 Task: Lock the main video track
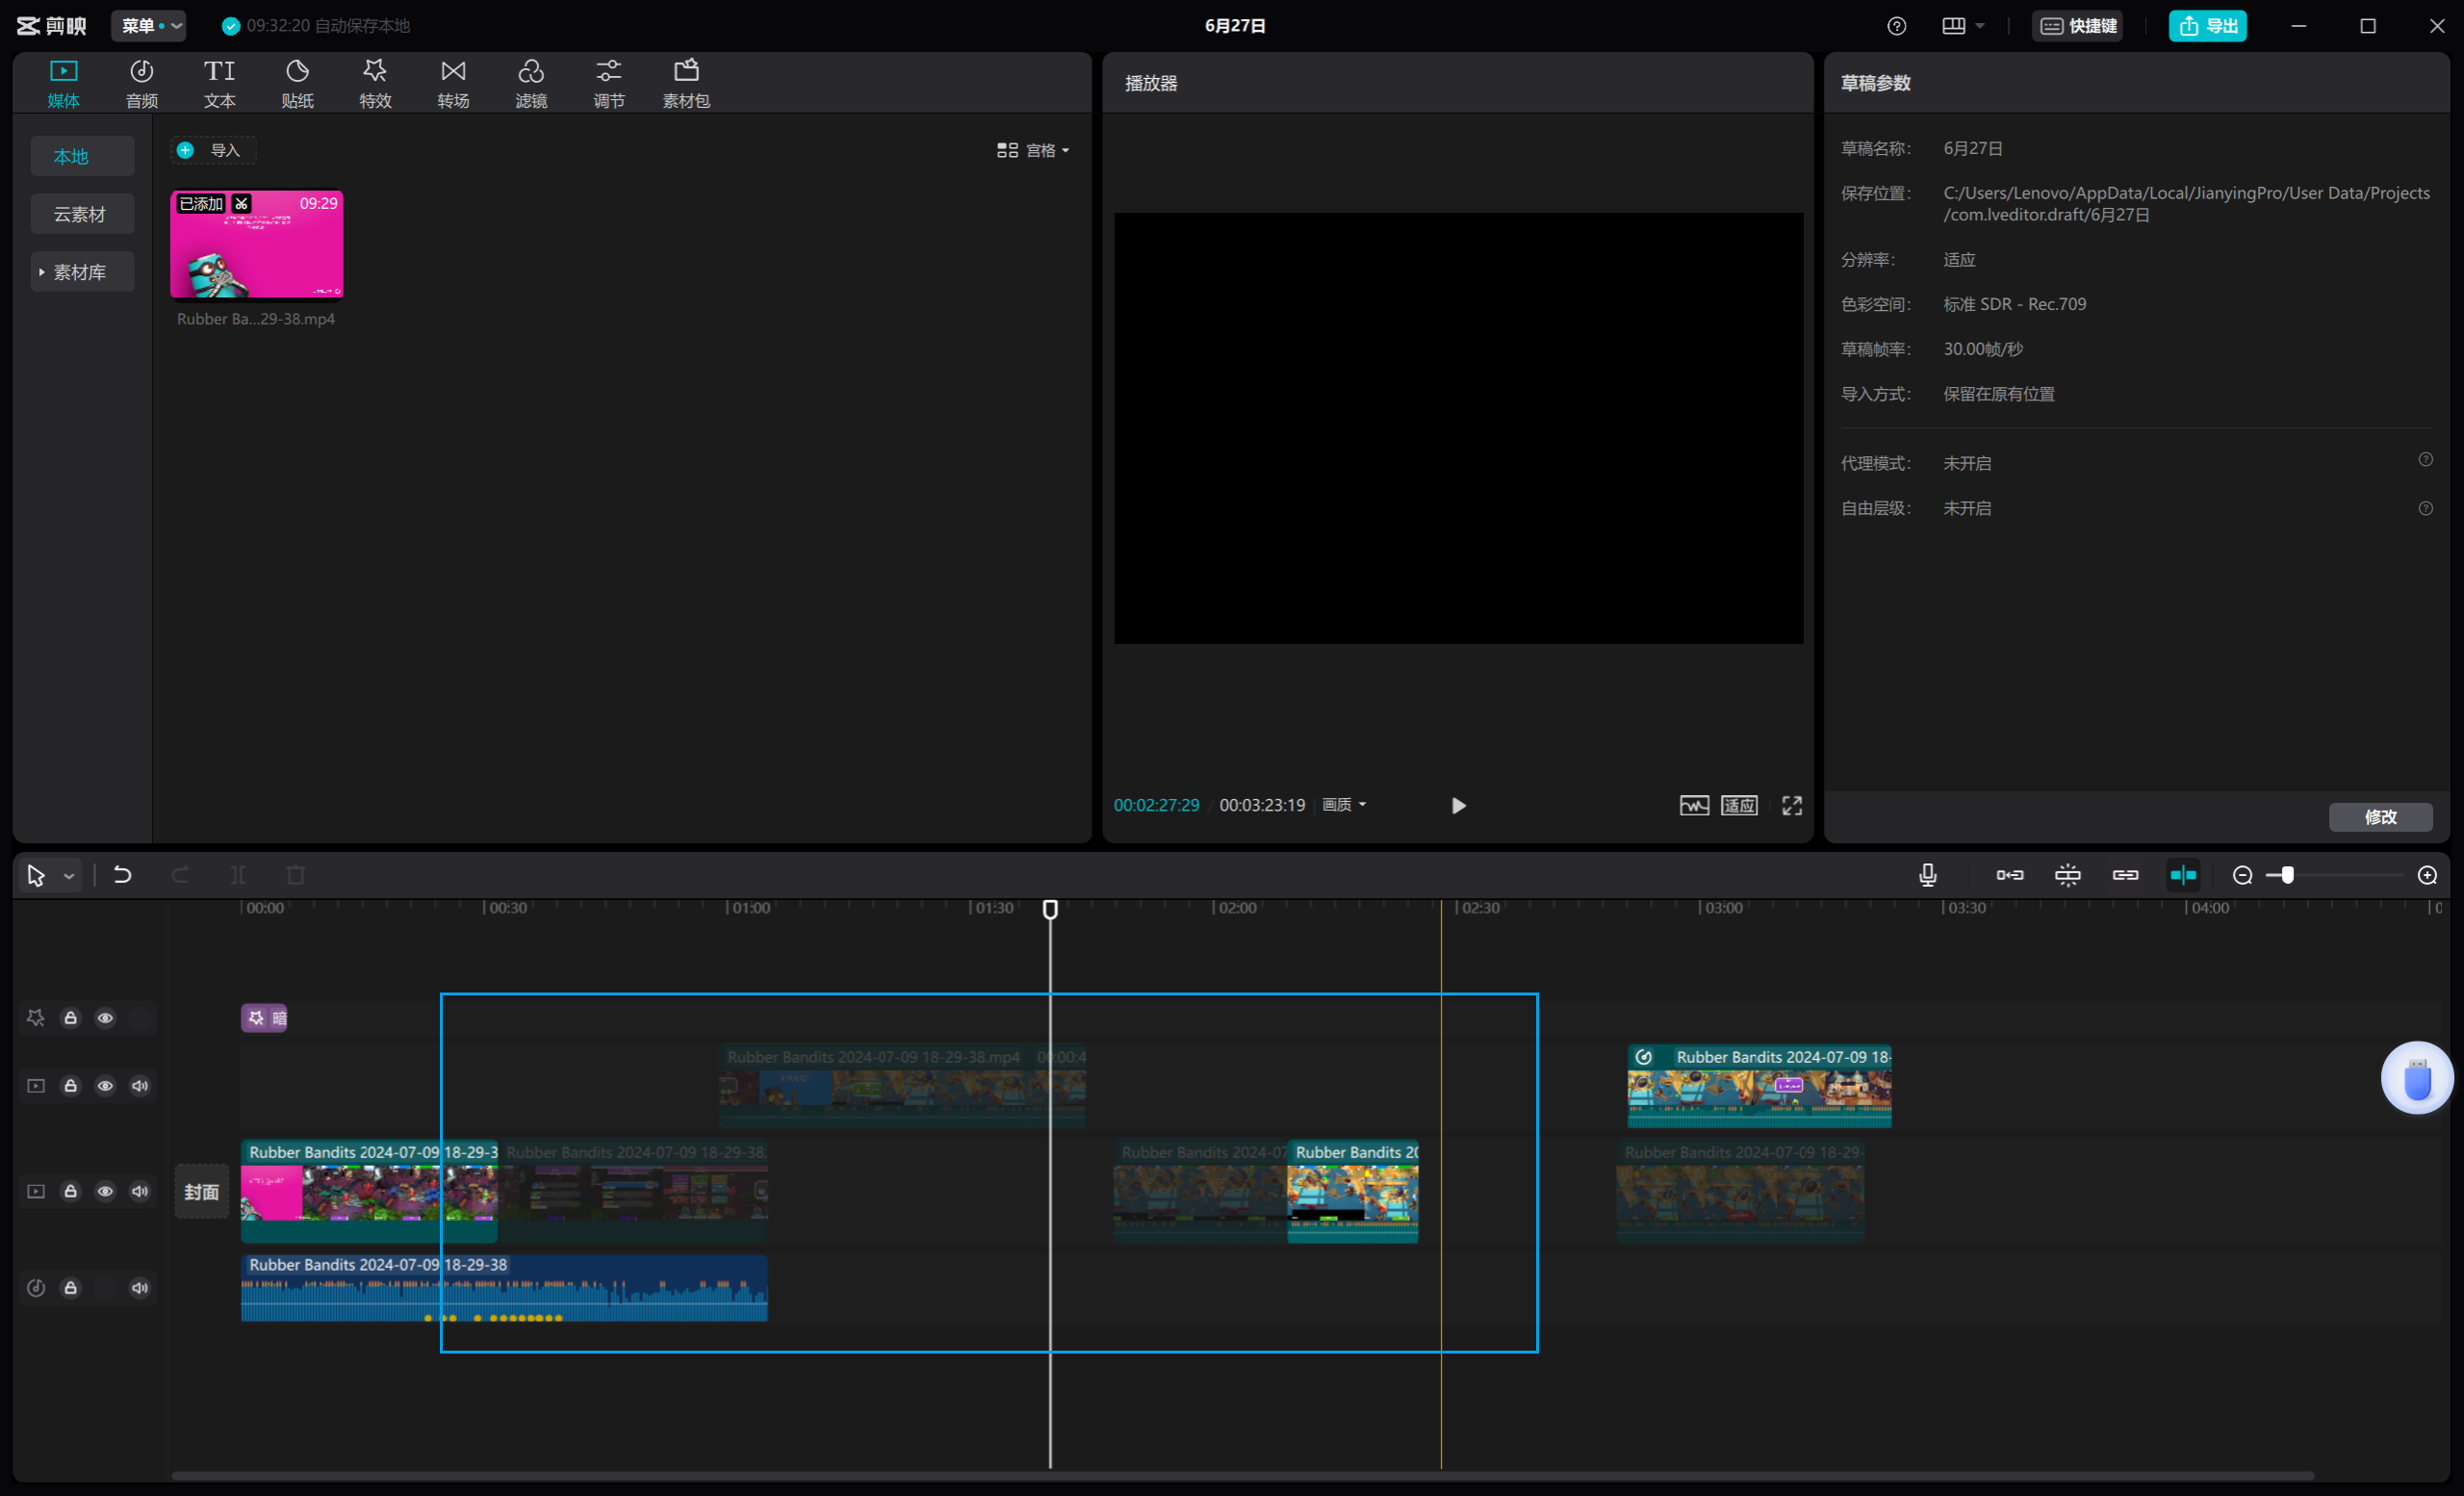71,1192
